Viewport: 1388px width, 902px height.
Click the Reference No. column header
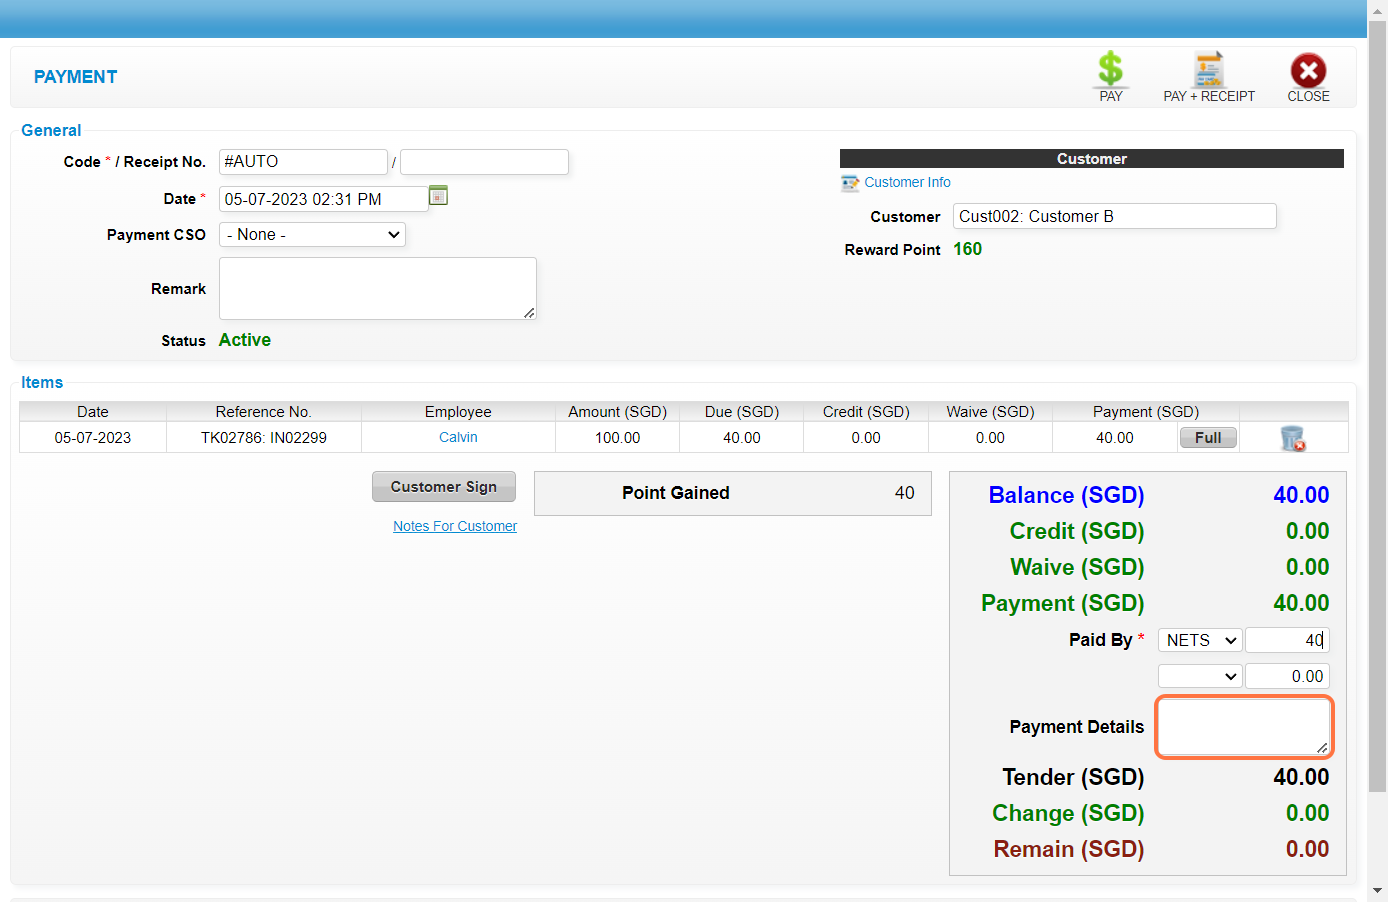[x=264, y=411]
